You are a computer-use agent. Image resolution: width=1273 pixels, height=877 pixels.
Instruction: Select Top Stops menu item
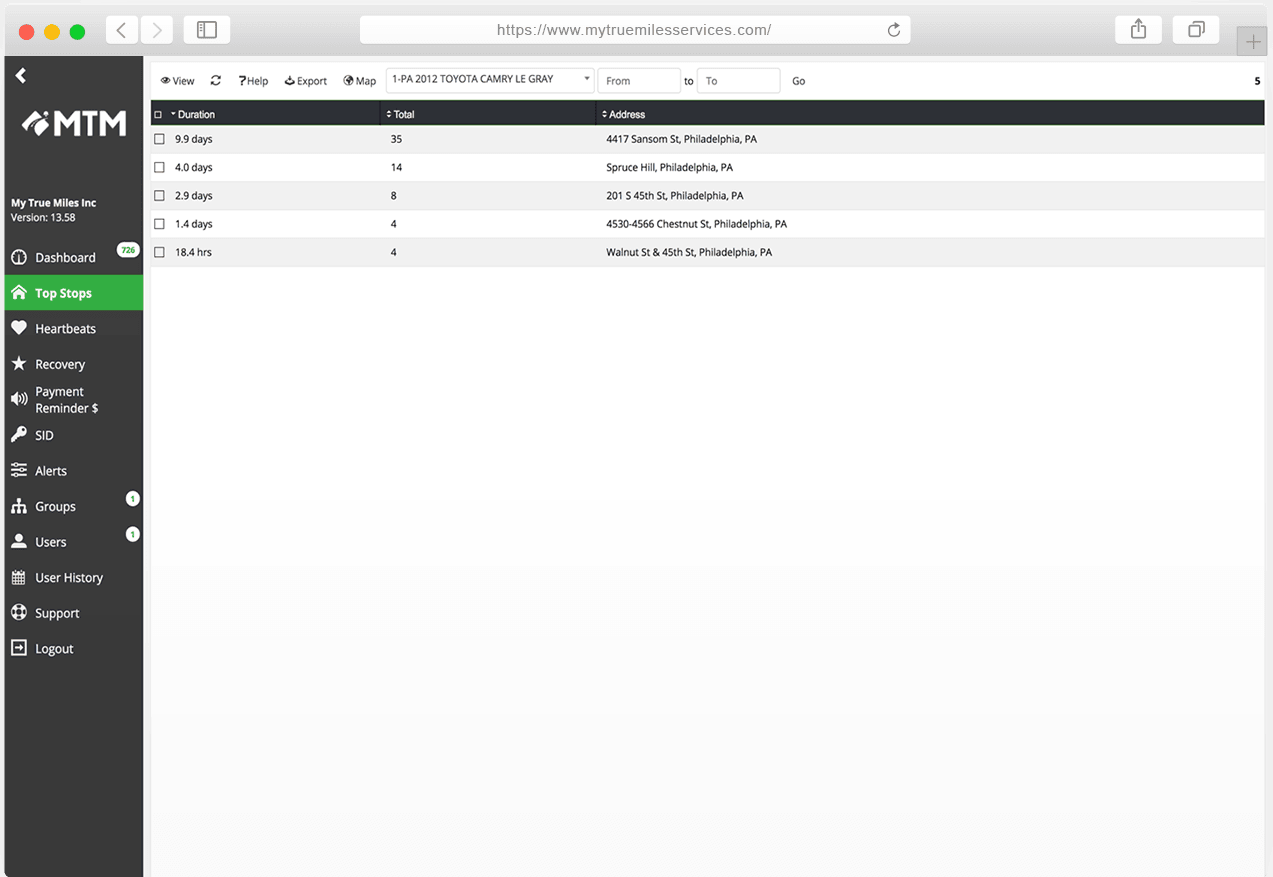tap(74, 293)
